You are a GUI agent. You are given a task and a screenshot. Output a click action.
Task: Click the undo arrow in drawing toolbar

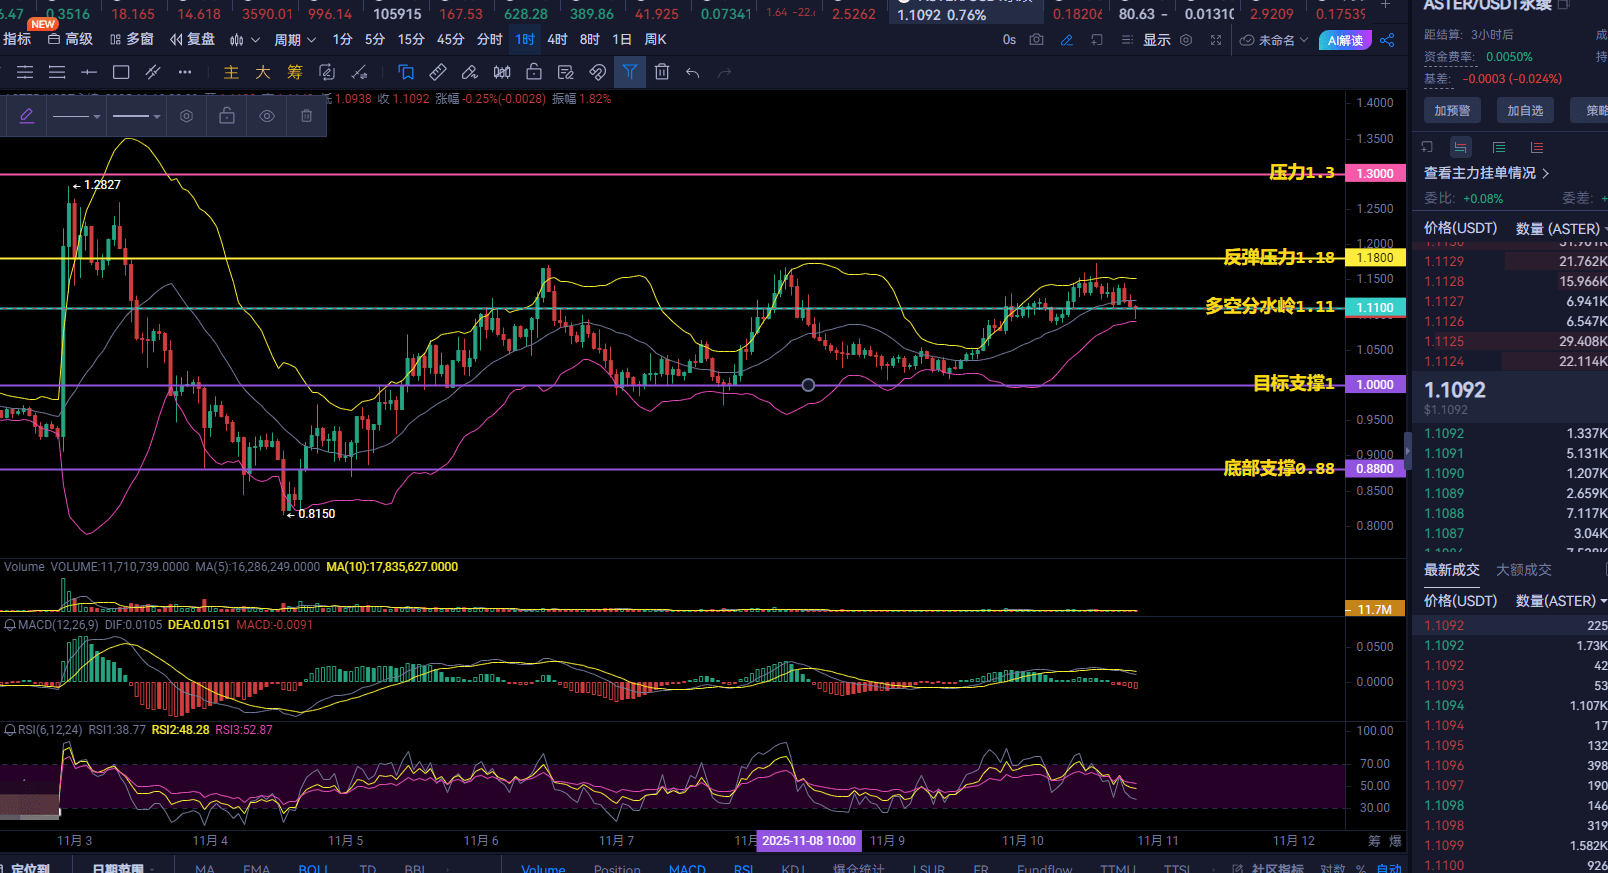coord(693,72)
